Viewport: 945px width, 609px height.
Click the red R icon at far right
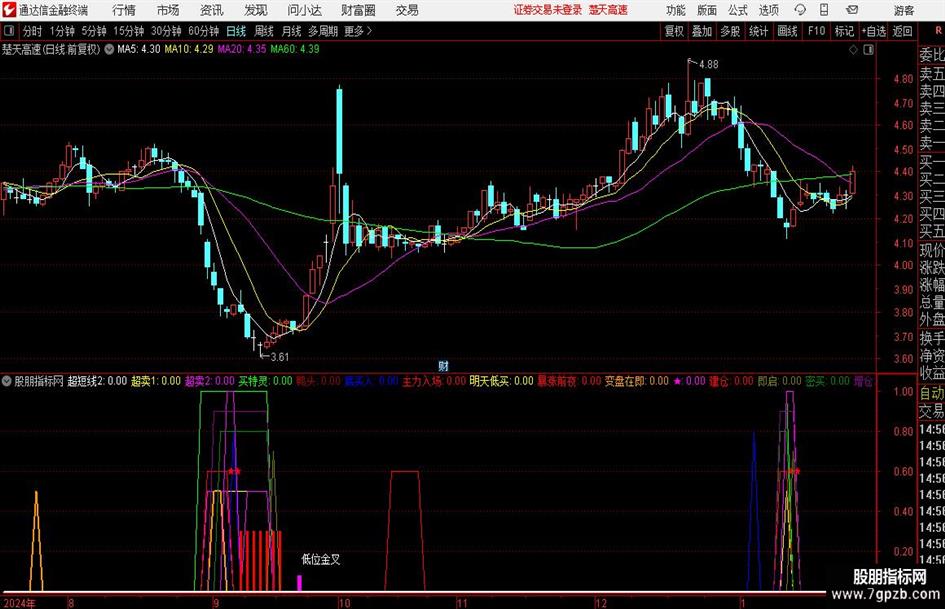click(x=938, y=31)
